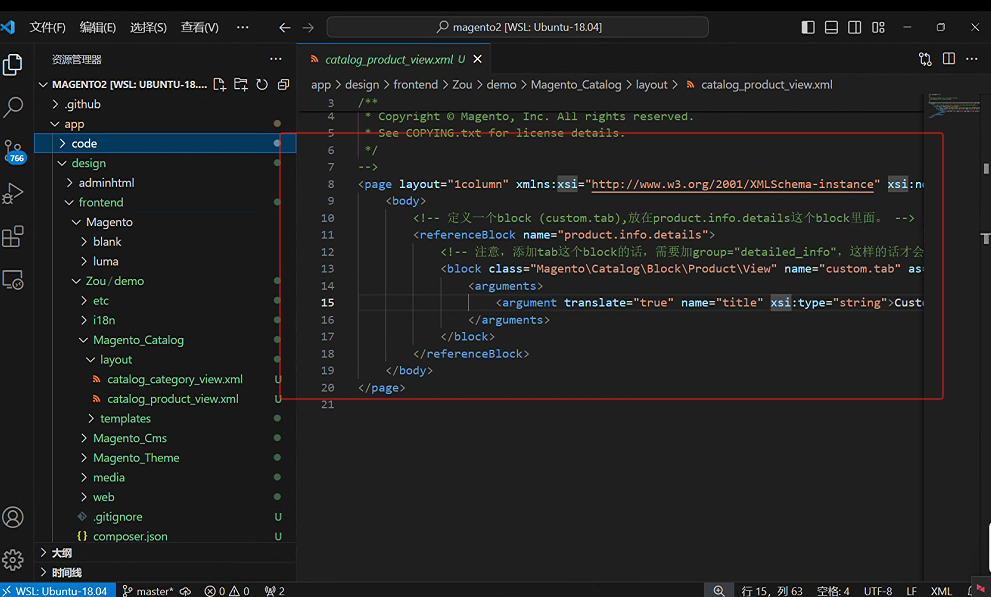The width and height of the screenshot is (991, 597).
Task: Refresh the explorer file tree
Action: click(262, 85)
